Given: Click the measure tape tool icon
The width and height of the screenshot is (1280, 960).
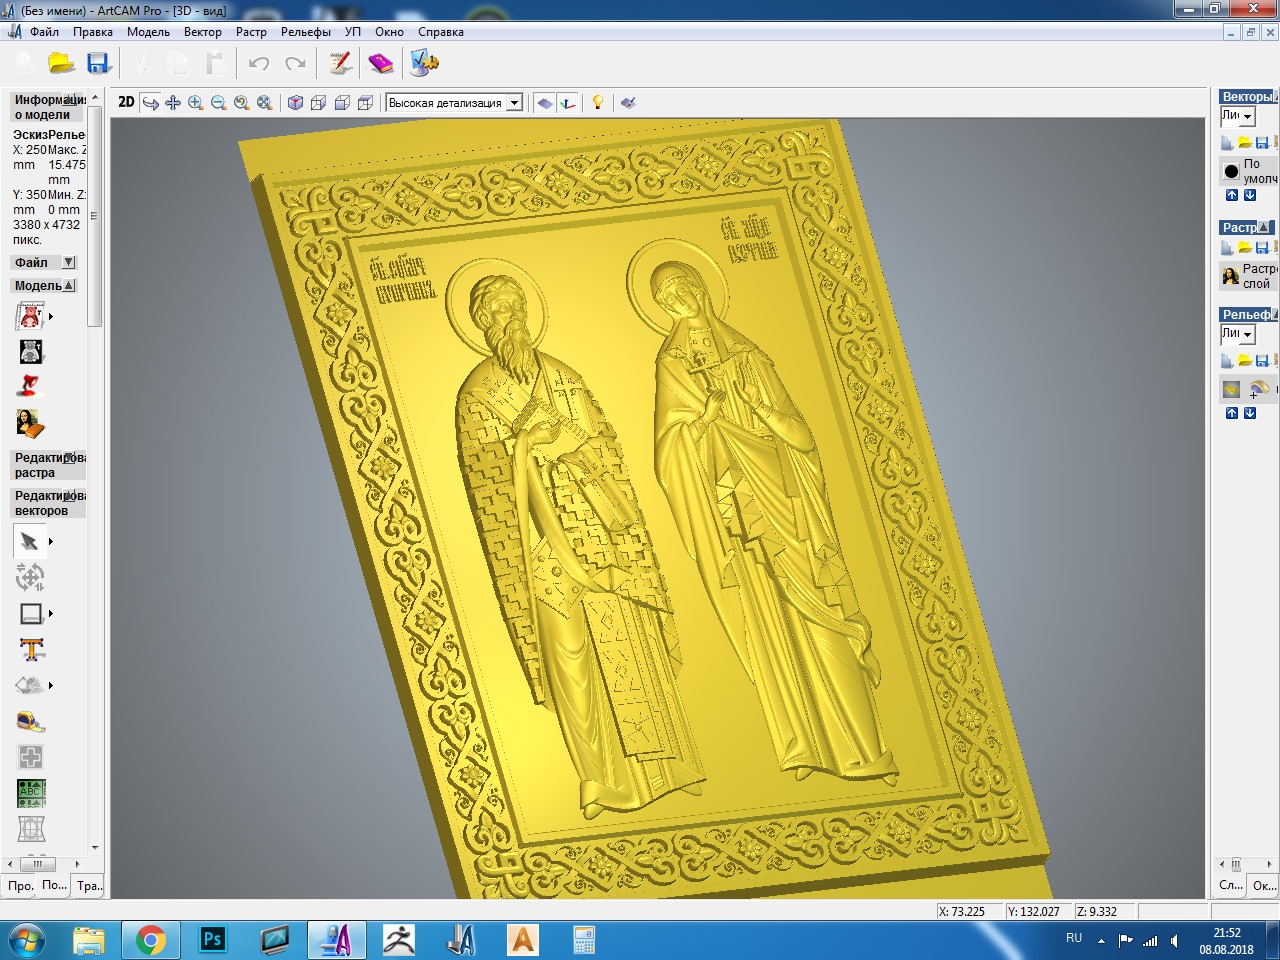Looking at the screenshot, I should pos(31,722).
